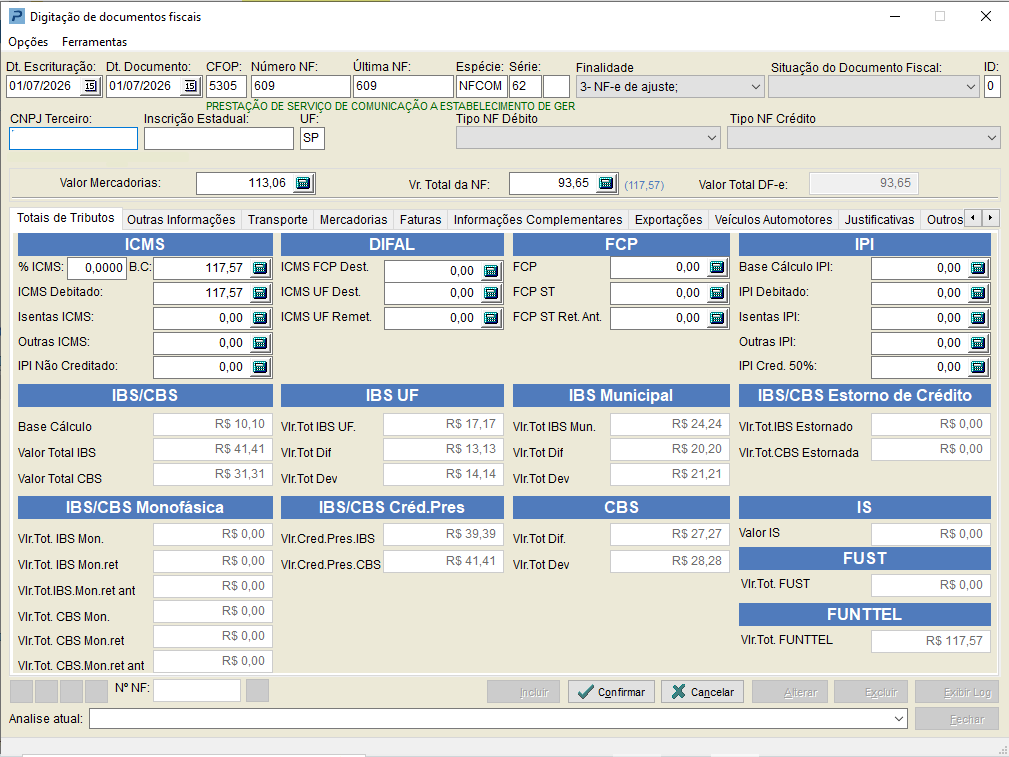Open the Opções menu
Image resolution: width=1009 pixels, height=757 pixels.
(28, 42)
